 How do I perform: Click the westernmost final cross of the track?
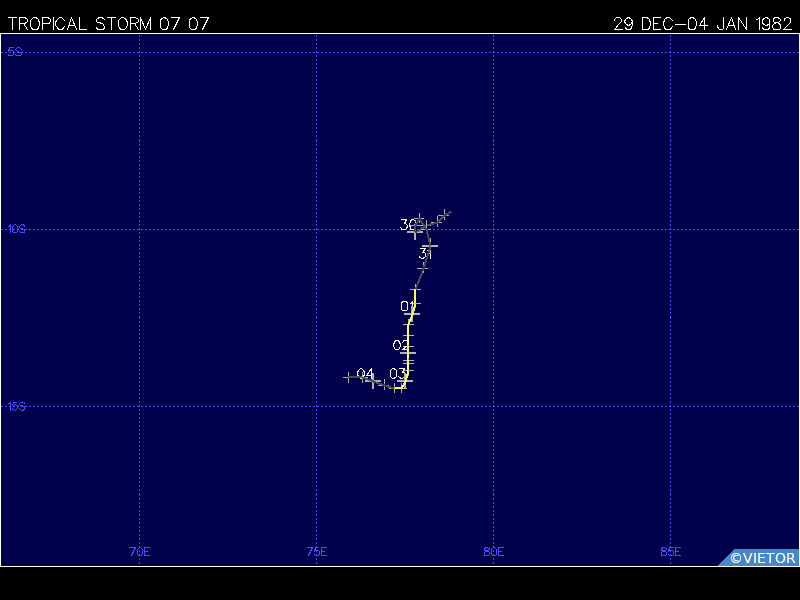[x=348, y=377]
